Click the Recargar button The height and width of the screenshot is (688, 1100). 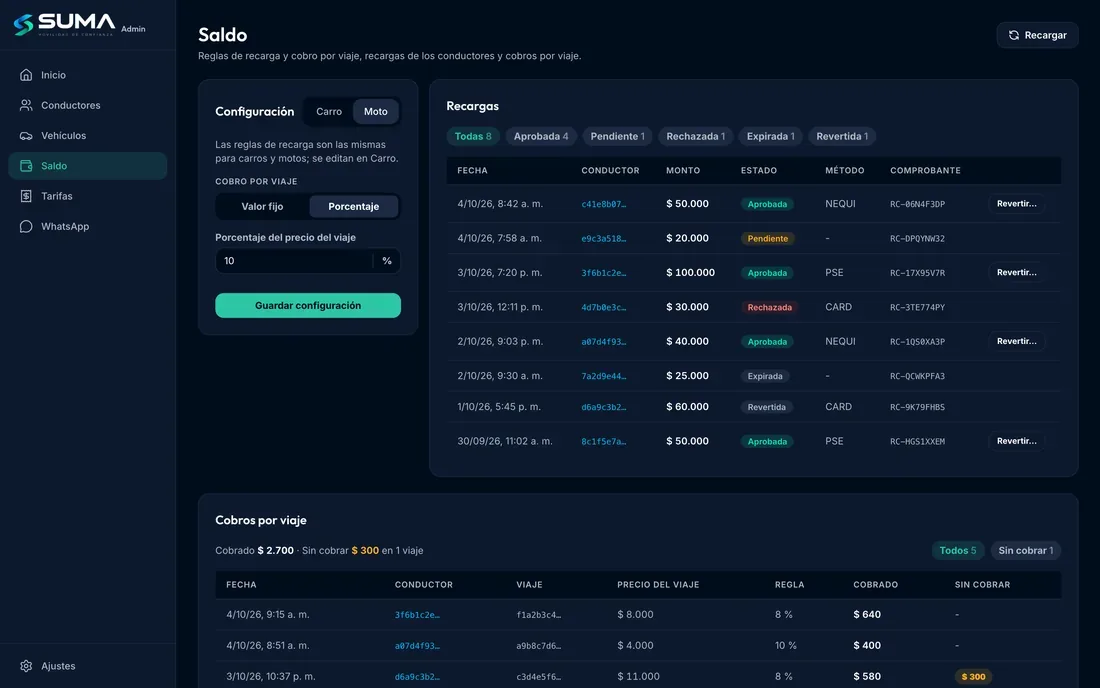coord(1038,35)
